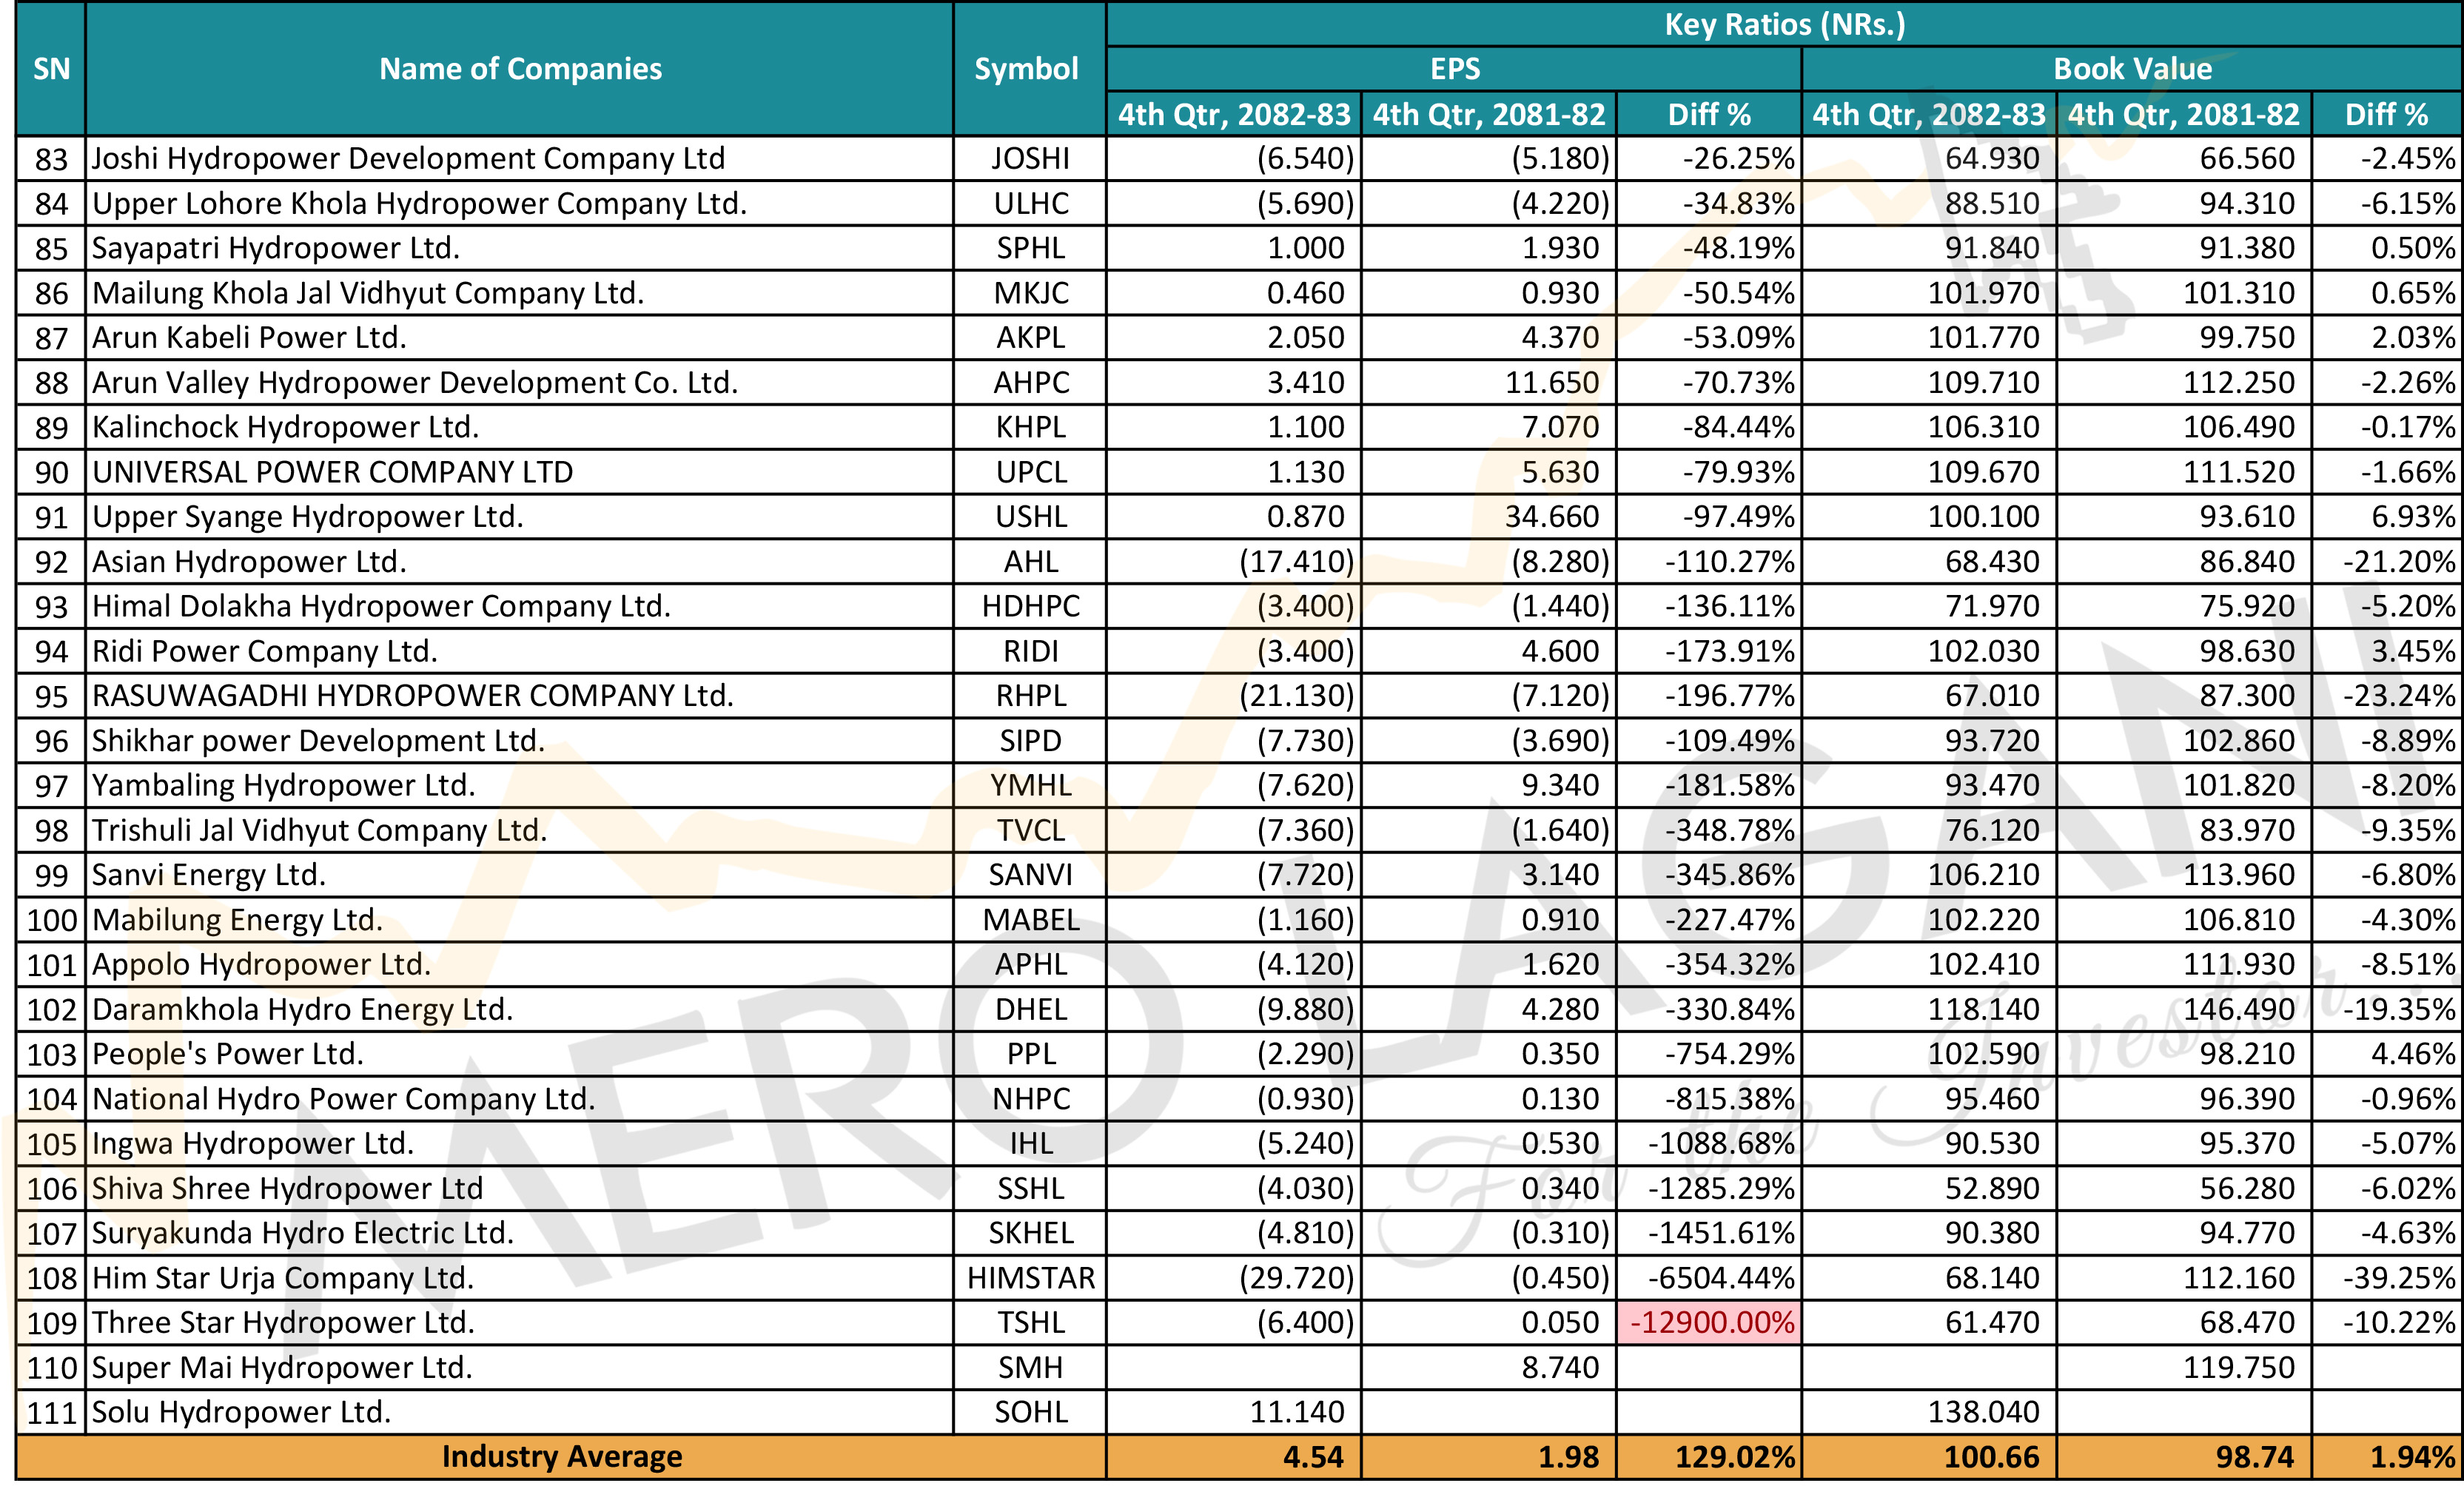Click book value diff '-39.25%'
This screenshot has height=1486, width=2464.
coord(2399,1278)
